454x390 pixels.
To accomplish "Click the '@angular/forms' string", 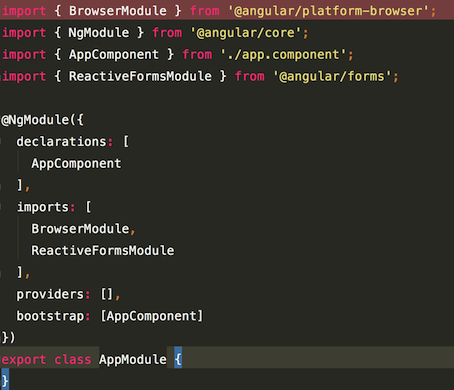I will coord(333,76).
